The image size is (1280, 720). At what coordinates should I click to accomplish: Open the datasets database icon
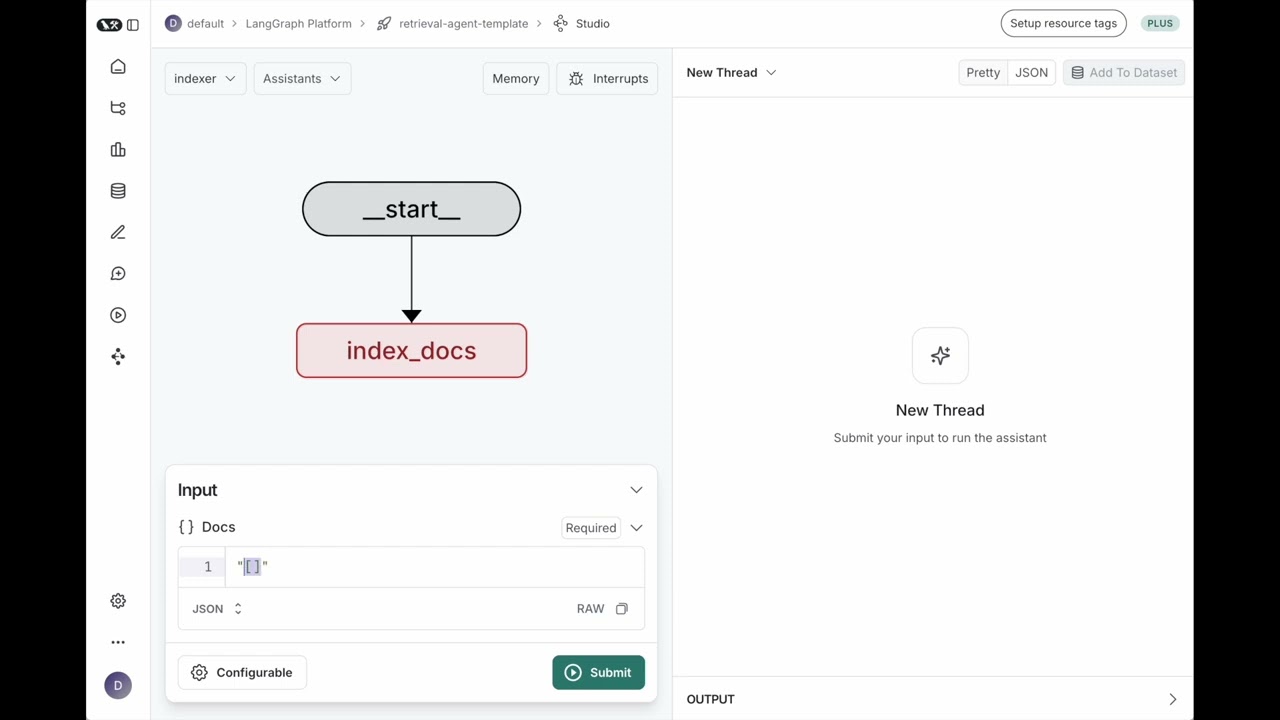point(118,191)
